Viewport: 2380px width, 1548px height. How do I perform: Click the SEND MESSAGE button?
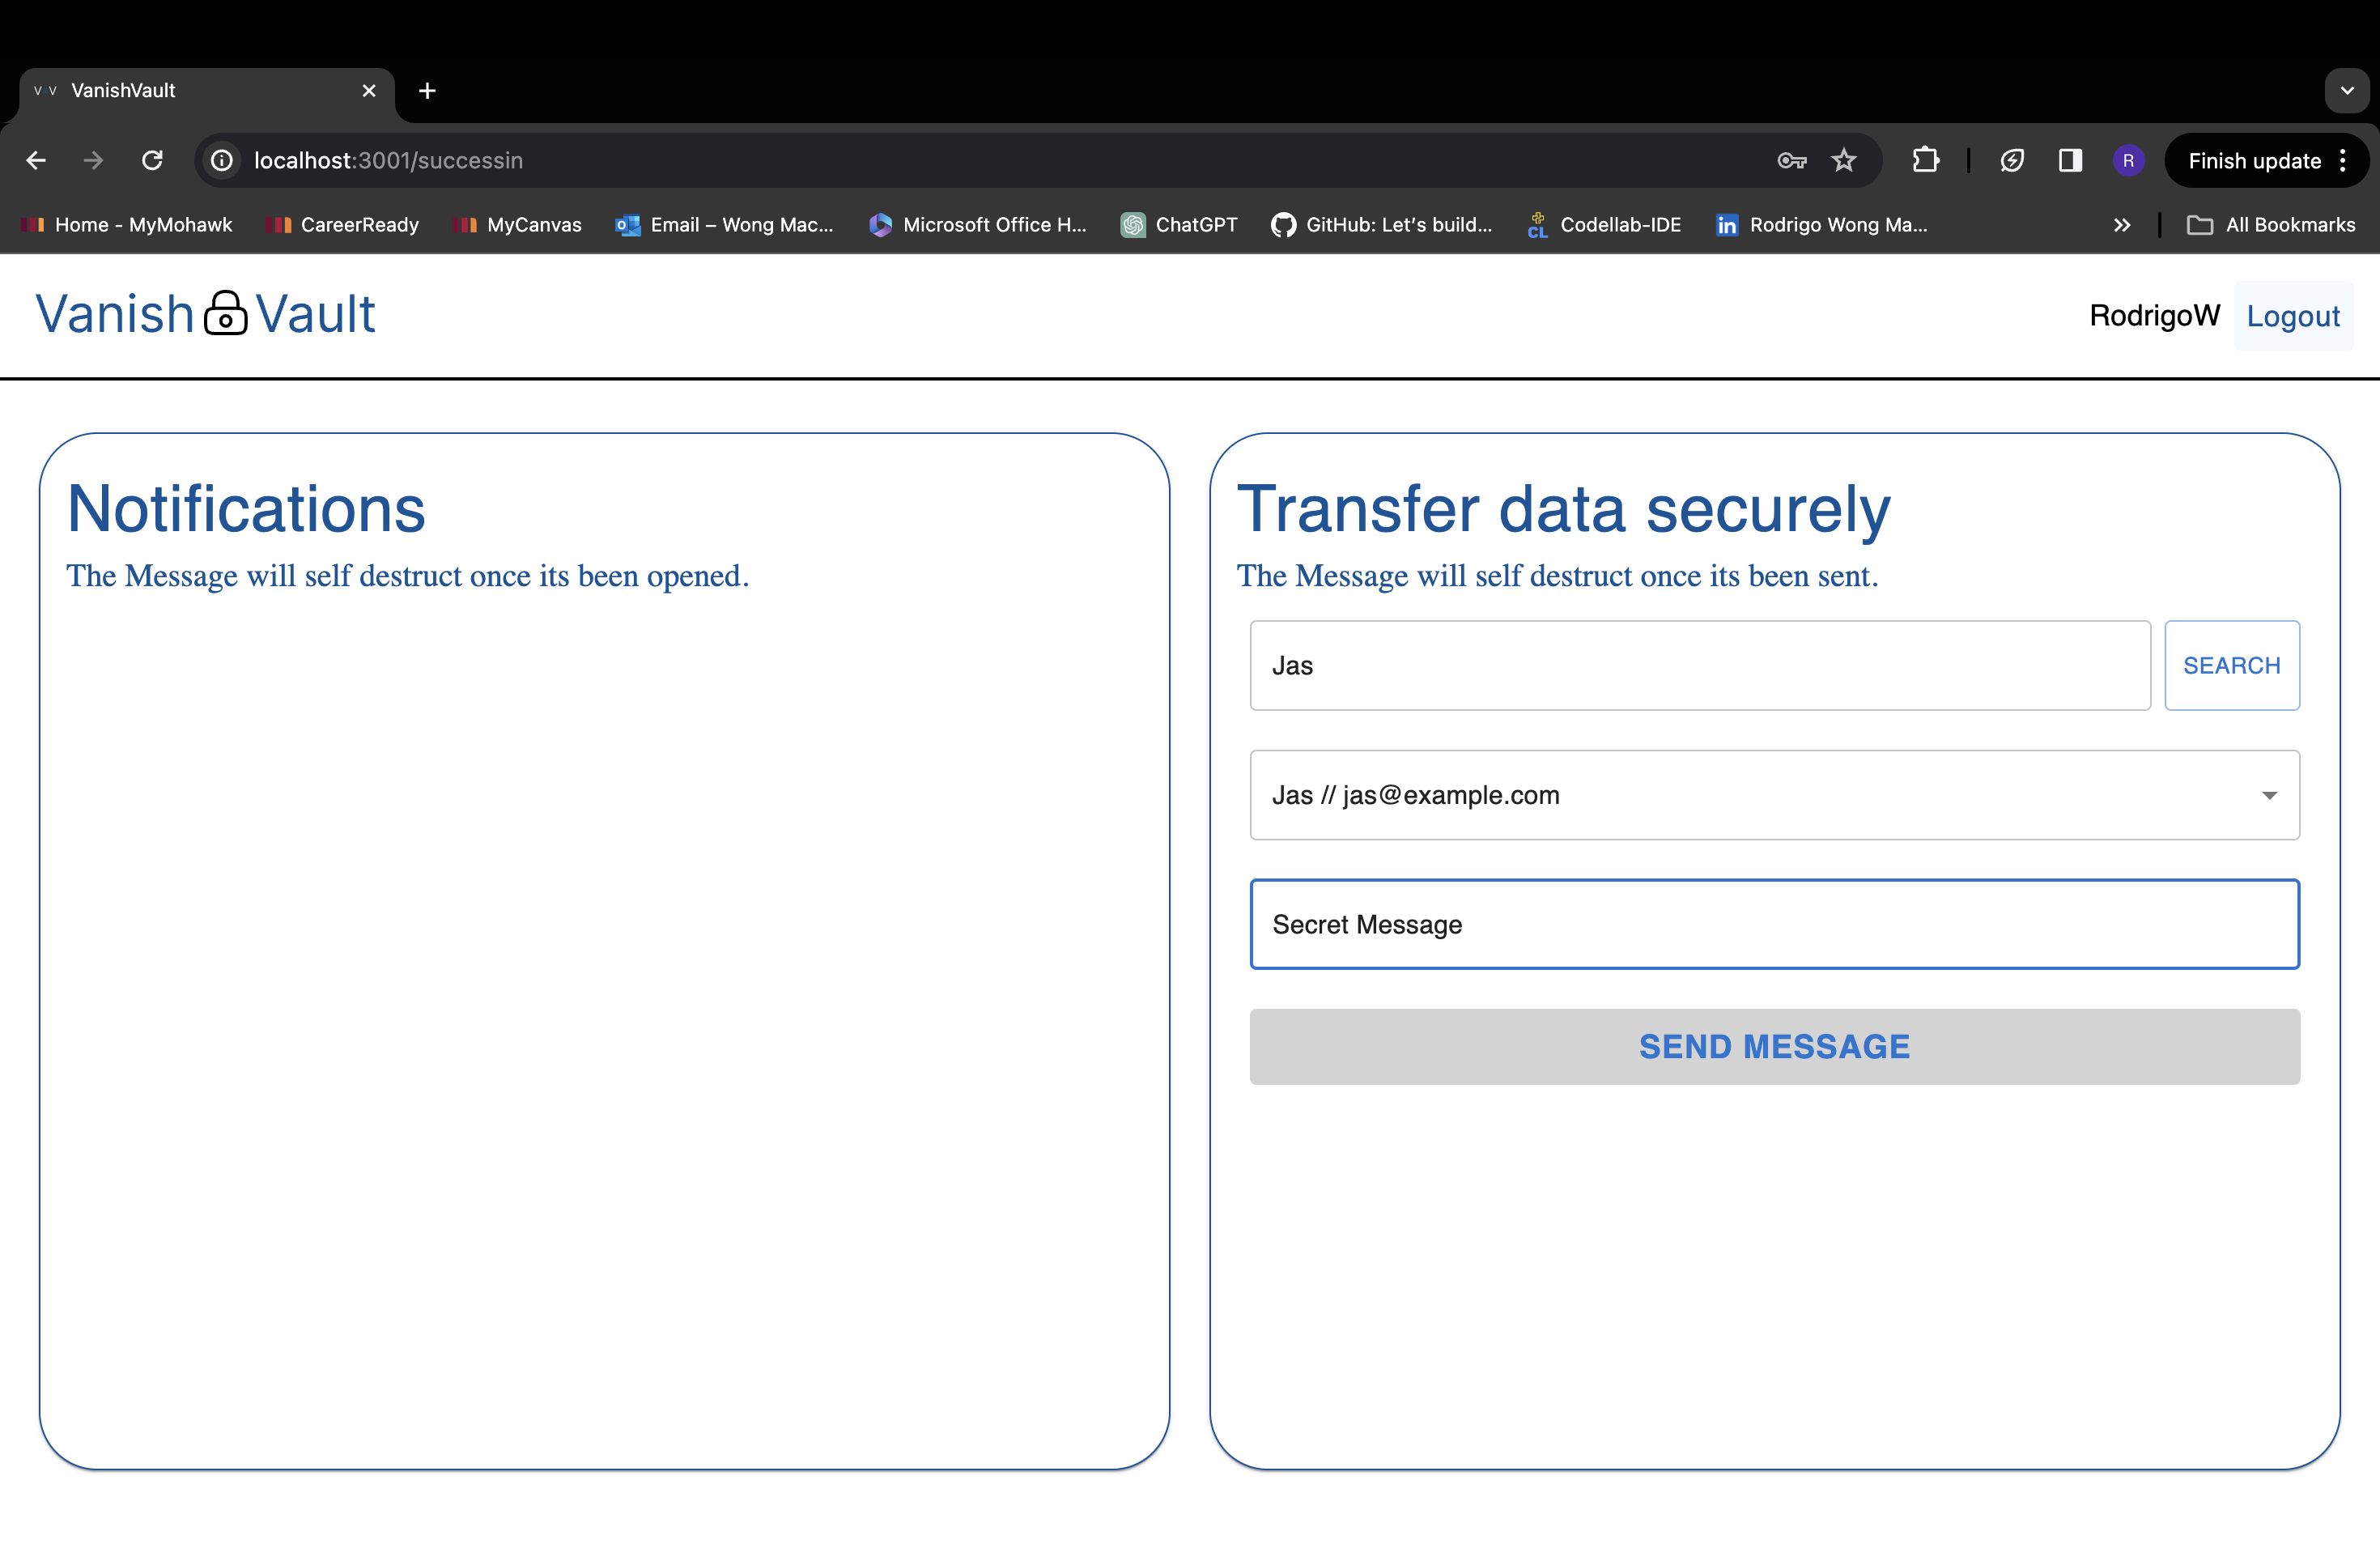click(1774, 1046)
